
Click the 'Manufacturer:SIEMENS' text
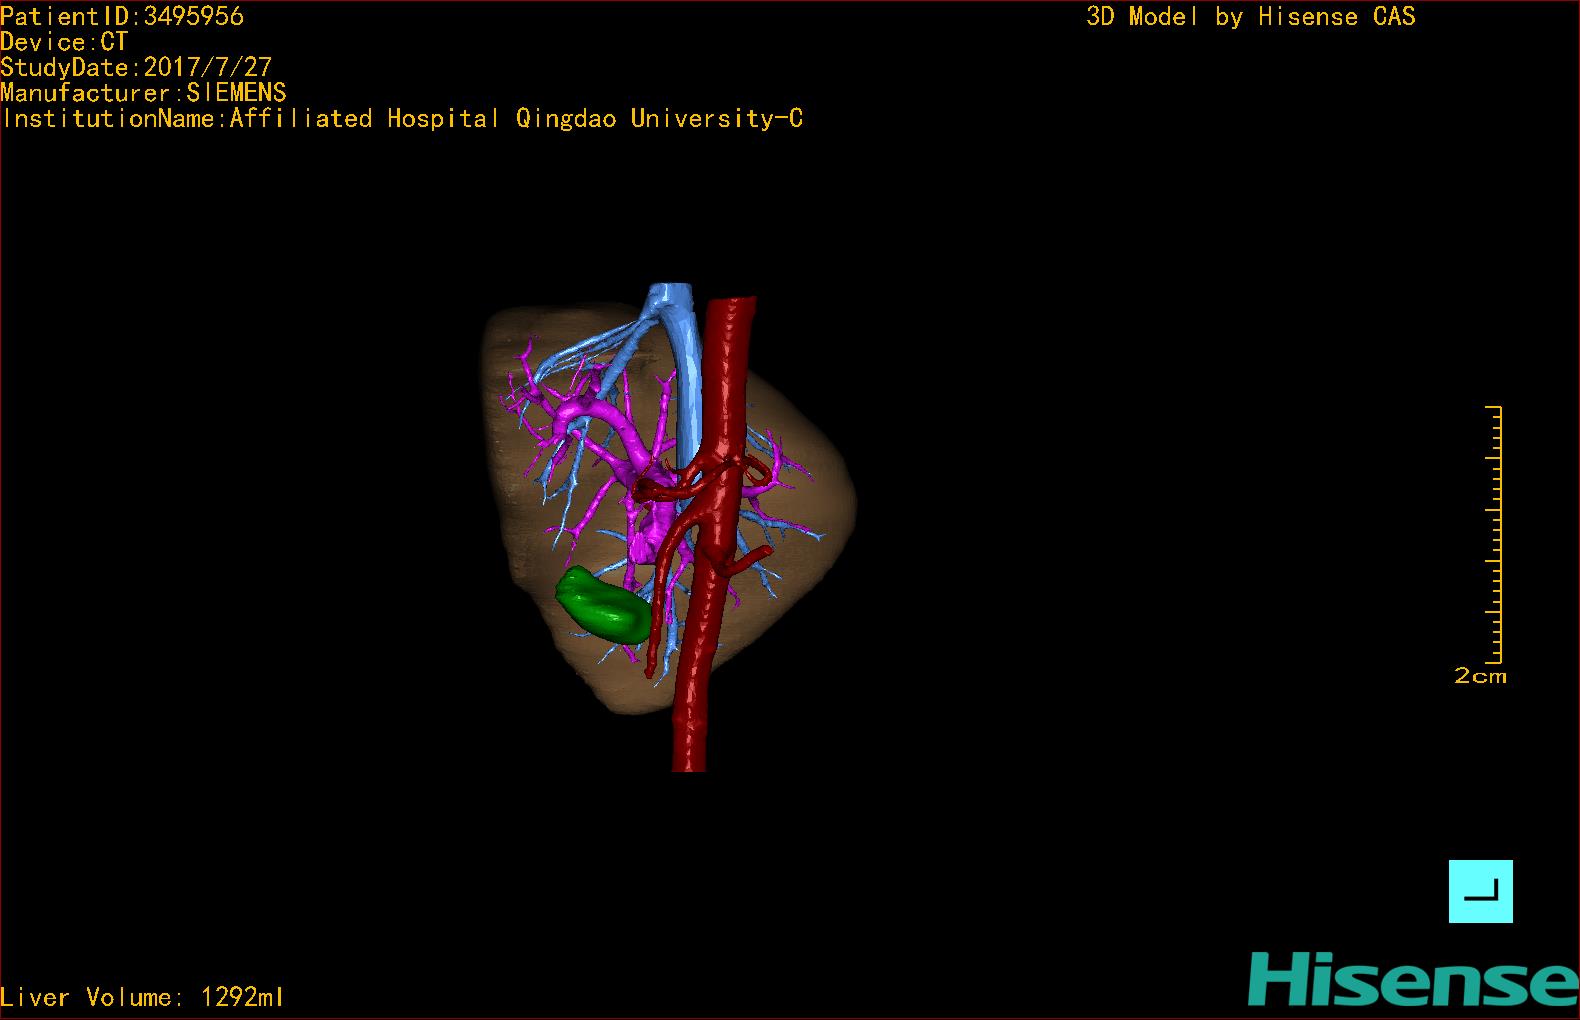coord(143,93)
